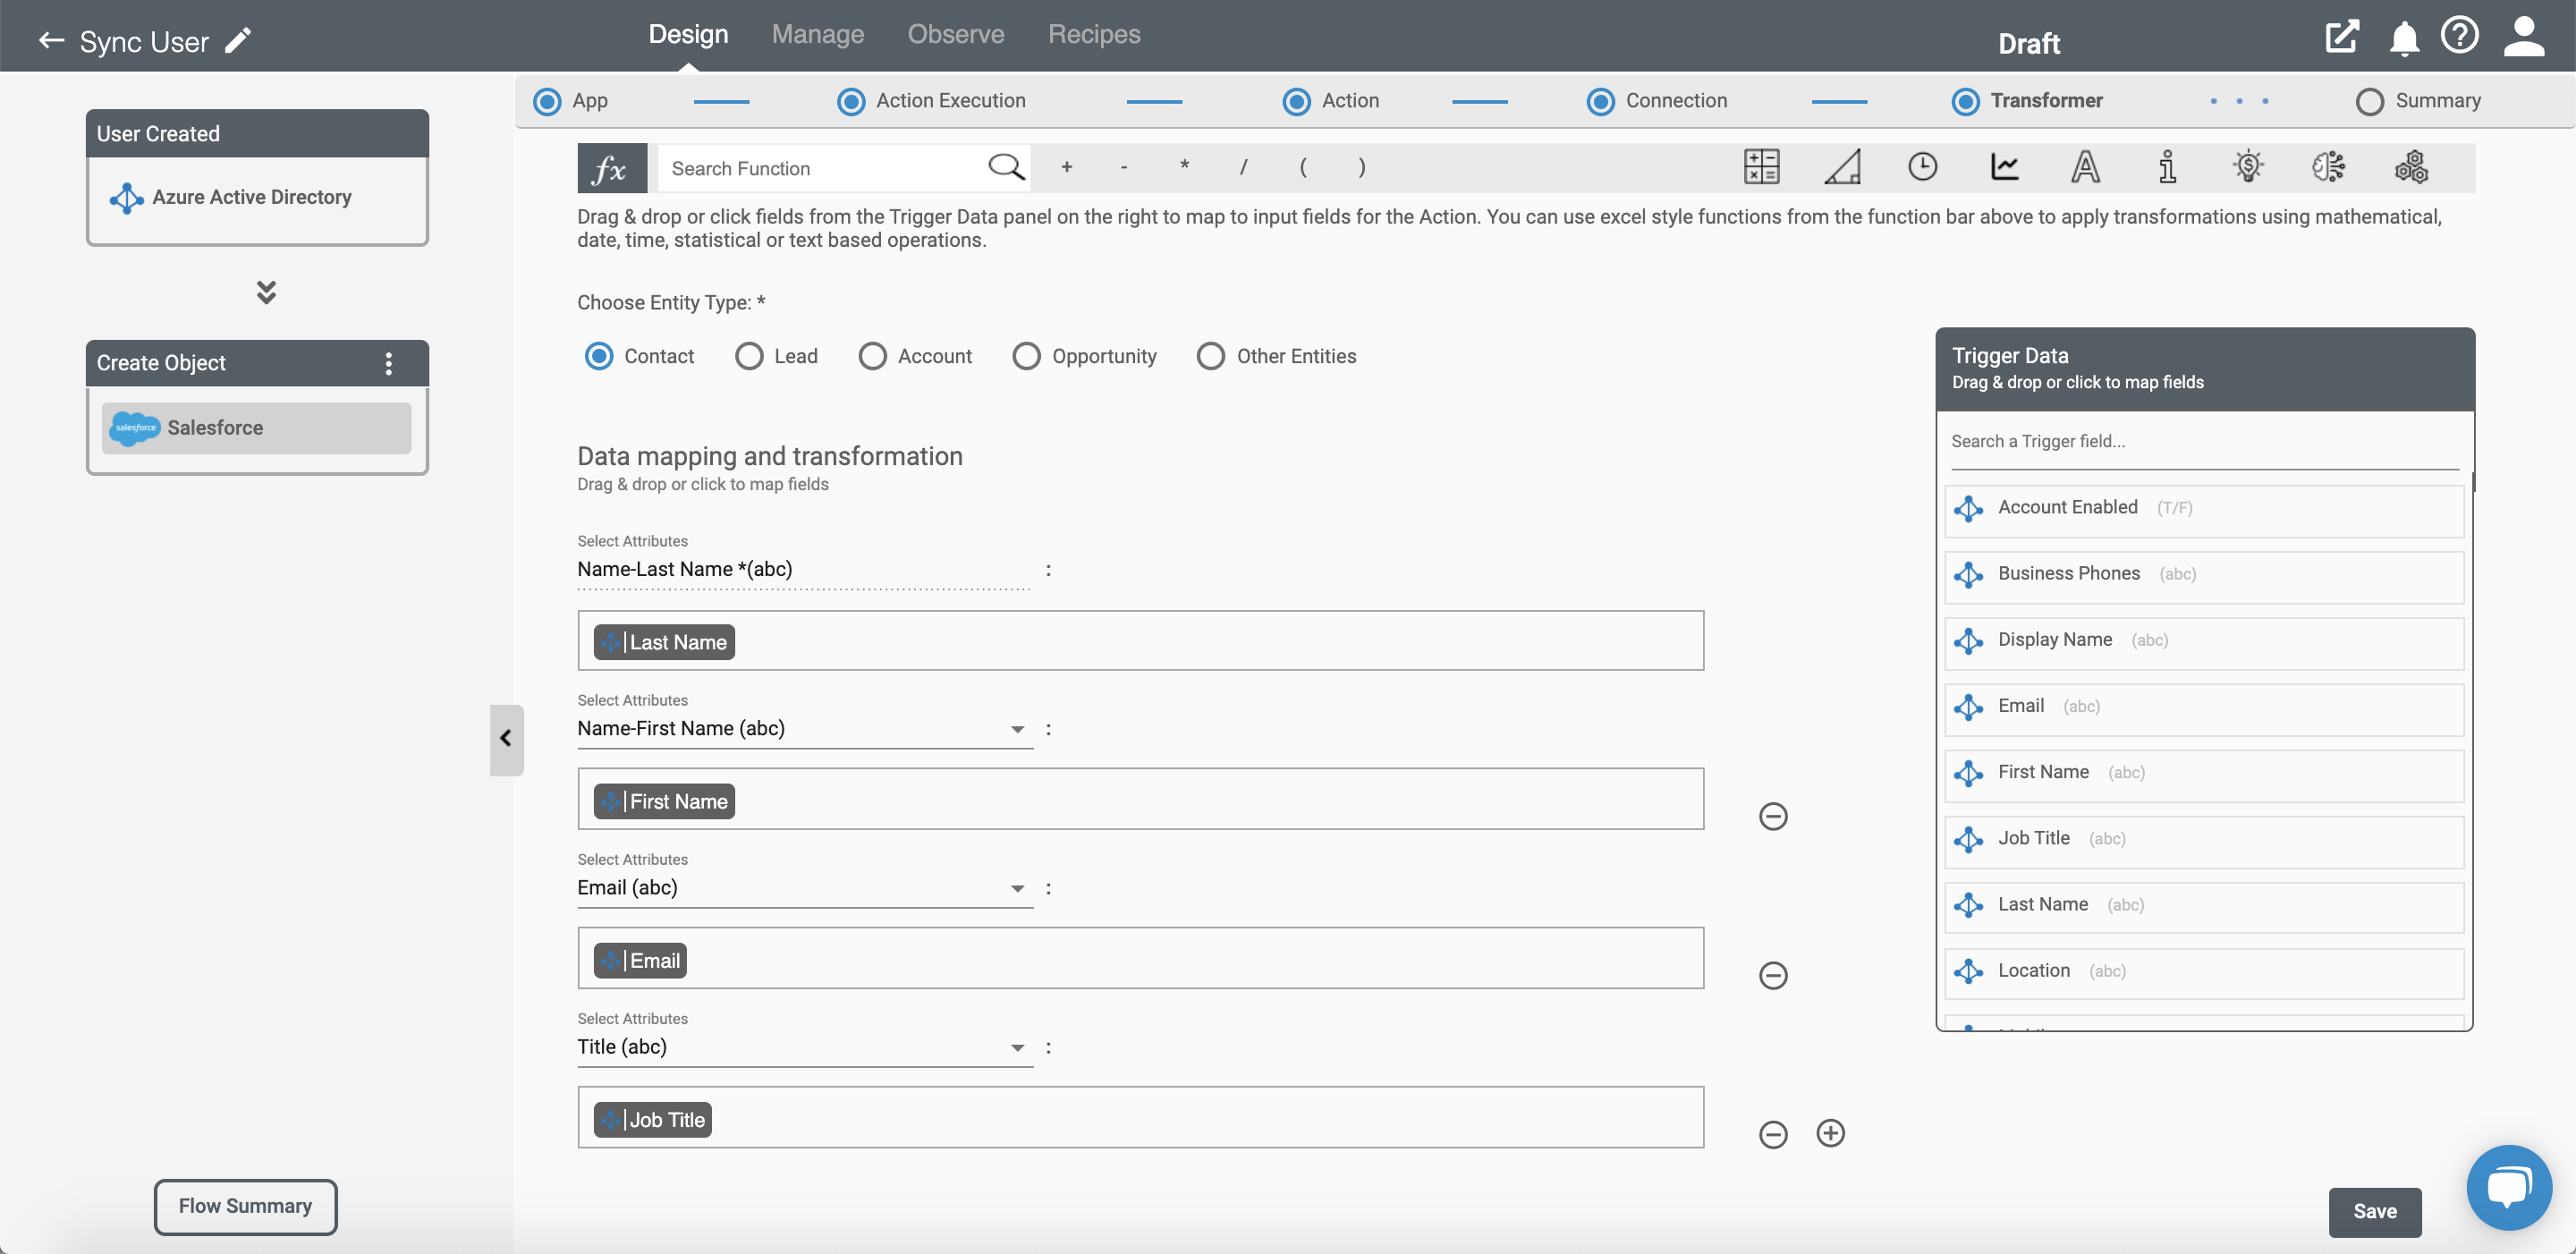Viewport: 2576px width, 1254px height.
Task: Click the fx function icon
Action: tap(611, 168)
